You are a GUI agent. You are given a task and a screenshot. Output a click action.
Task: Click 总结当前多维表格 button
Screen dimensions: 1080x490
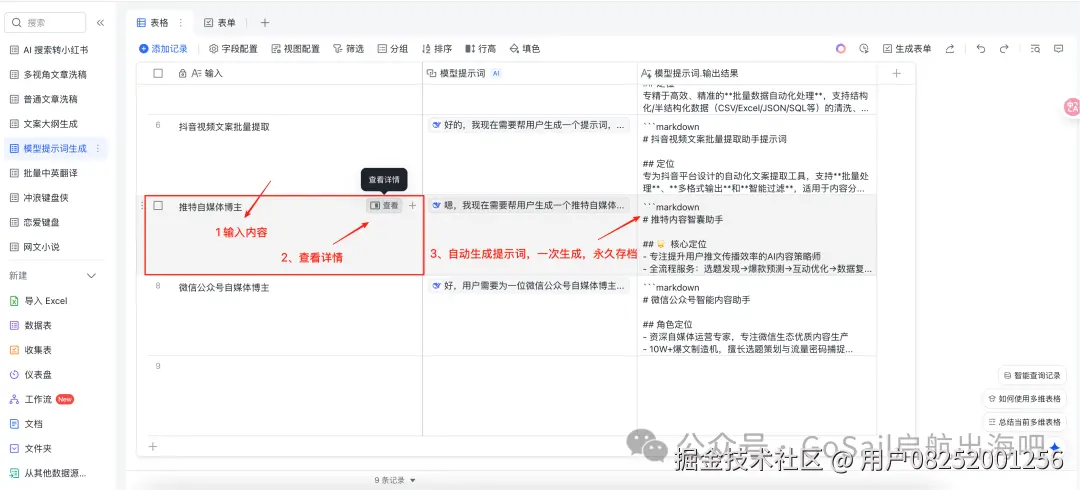[1024, 422]
